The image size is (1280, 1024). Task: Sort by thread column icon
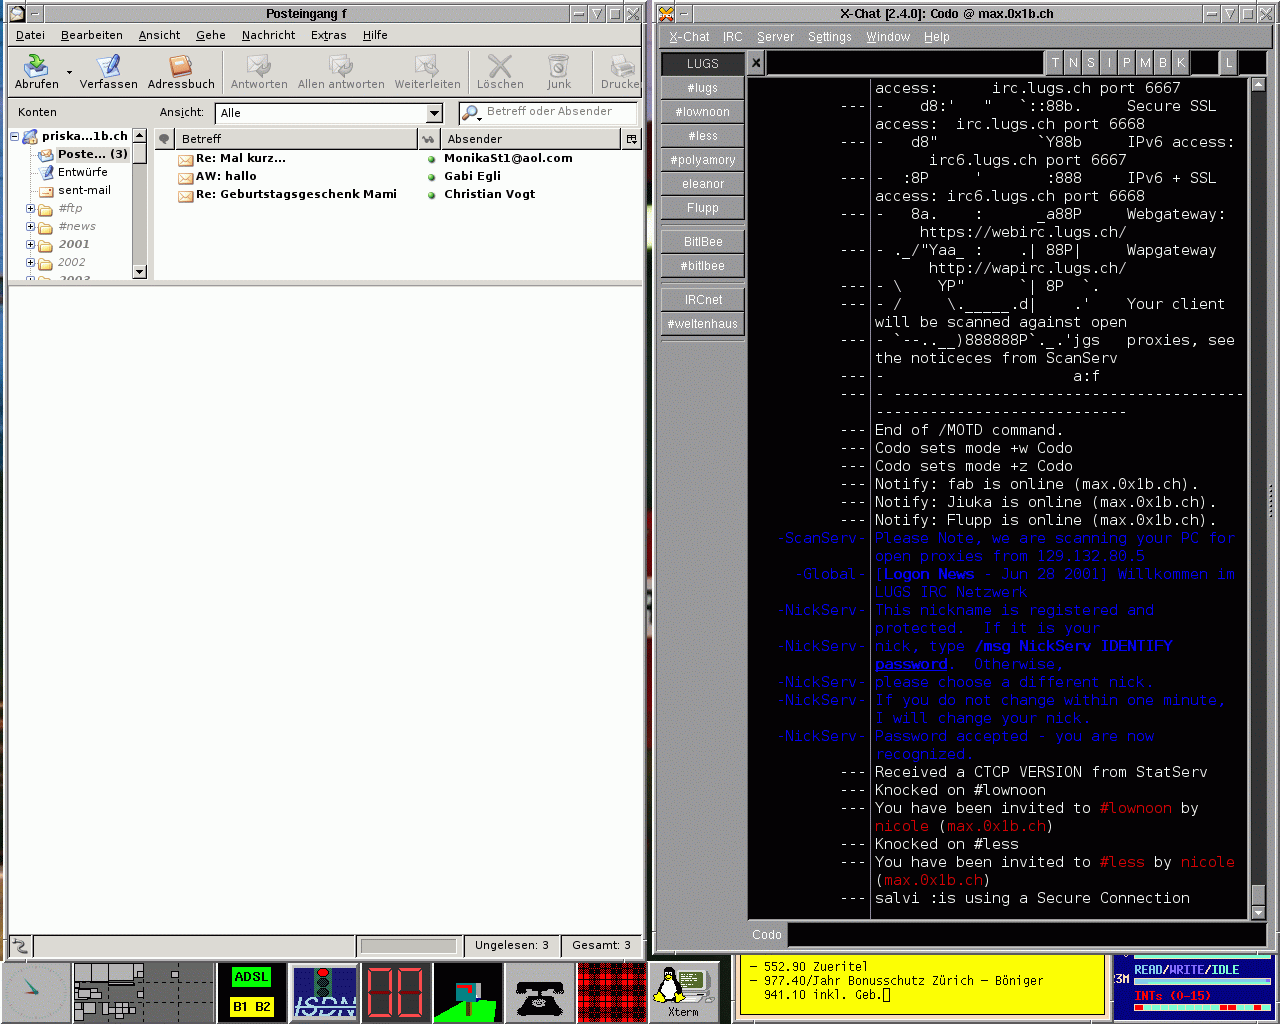tap(165, 139)
